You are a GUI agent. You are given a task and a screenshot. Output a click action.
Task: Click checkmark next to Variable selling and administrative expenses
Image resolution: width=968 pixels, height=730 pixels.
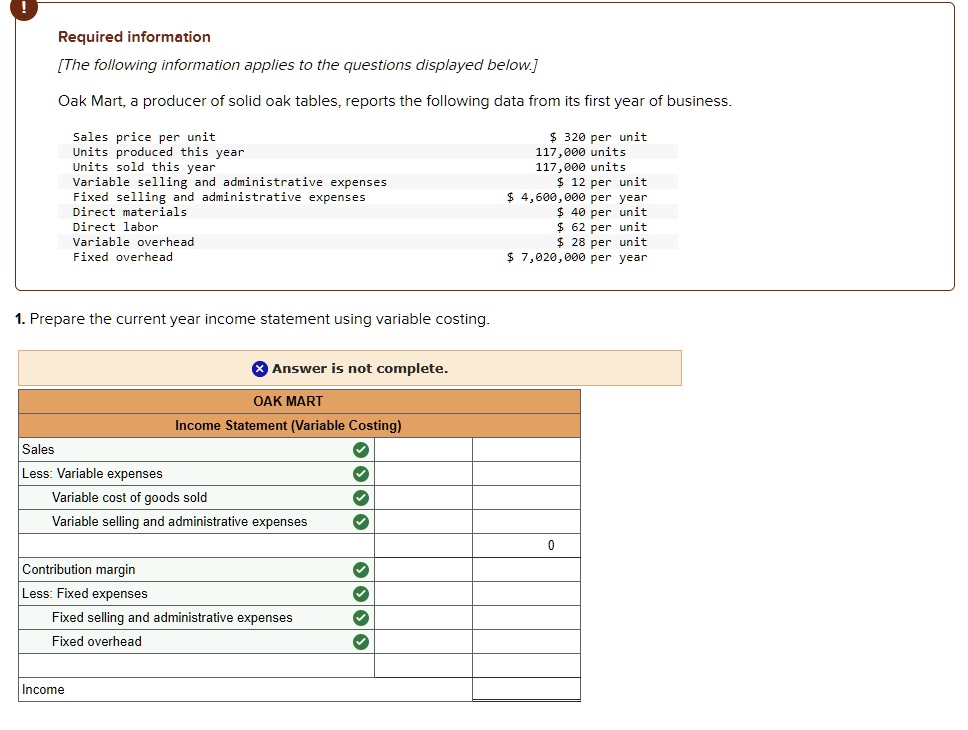361,522
